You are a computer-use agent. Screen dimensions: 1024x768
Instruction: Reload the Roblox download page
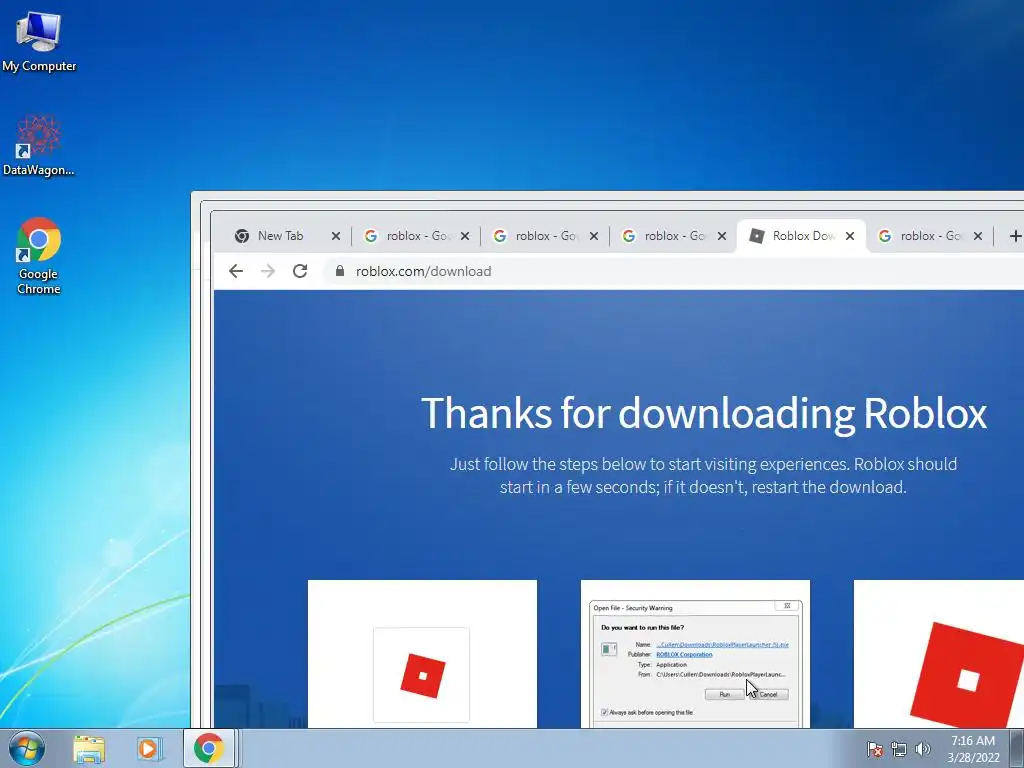(x=300, y=271)
